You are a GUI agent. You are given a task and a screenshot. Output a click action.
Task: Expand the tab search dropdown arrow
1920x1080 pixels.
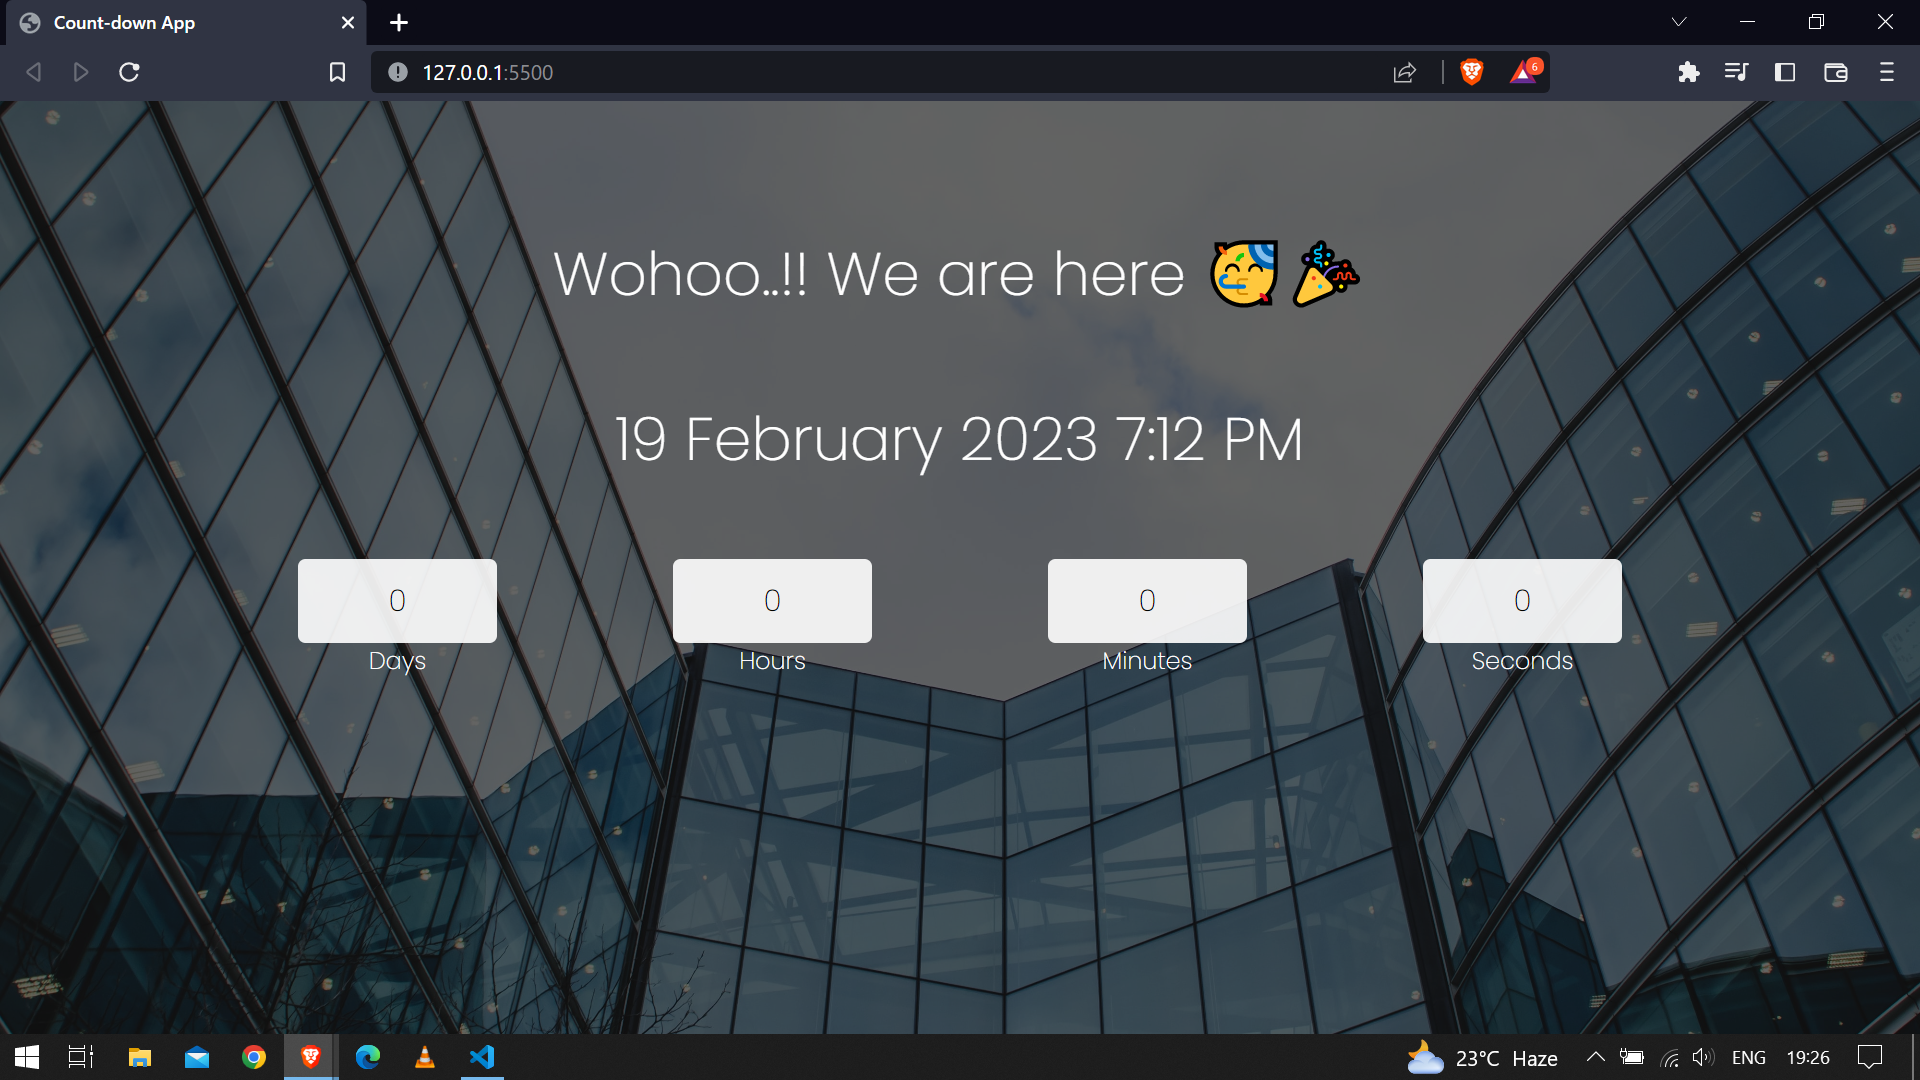[1679, 22]
